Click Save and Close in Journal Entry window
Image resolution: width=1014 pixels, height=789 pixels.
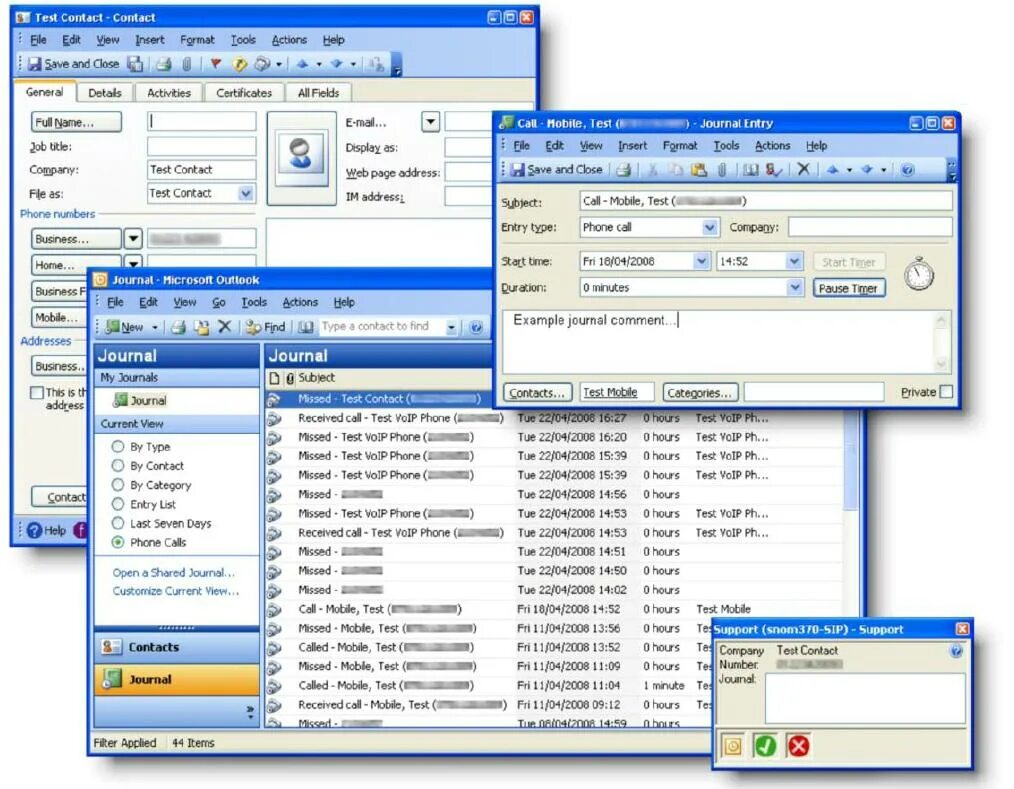[557, 169]
